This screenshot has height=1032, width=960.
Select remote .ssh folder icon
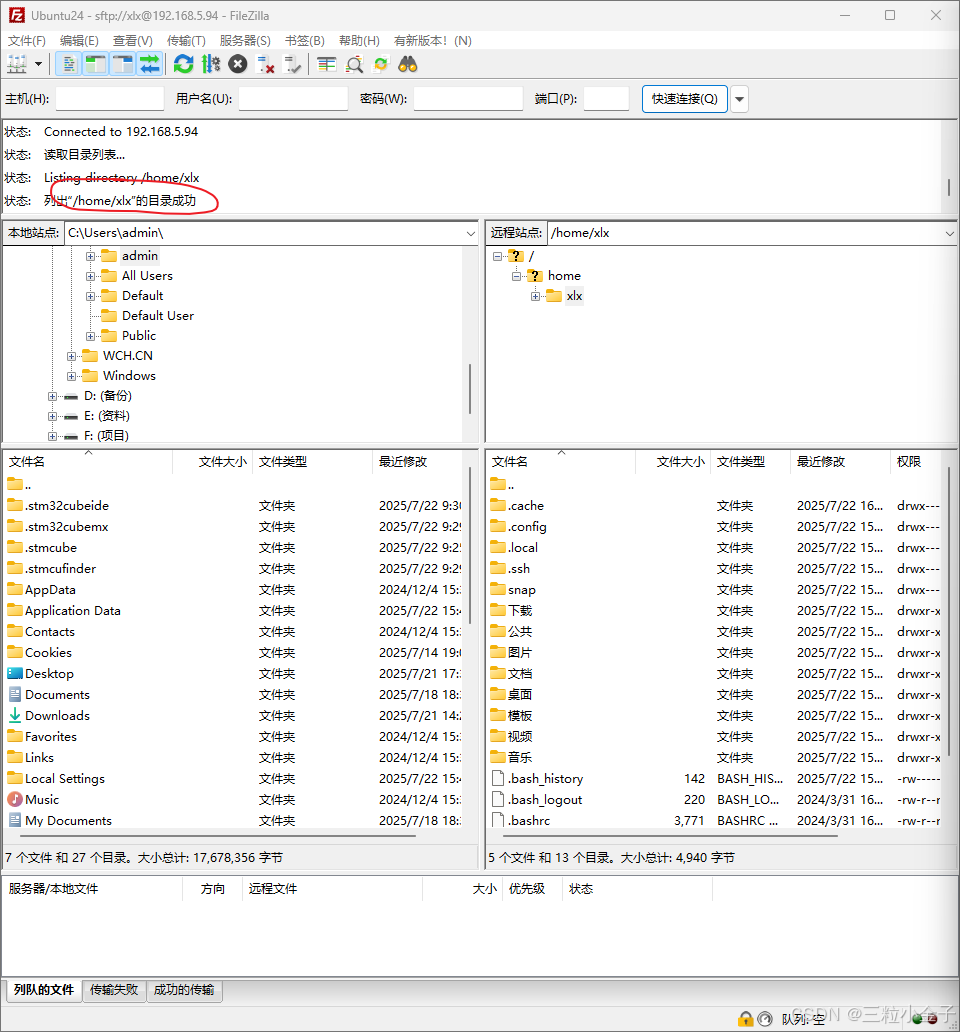coord(498,568)
